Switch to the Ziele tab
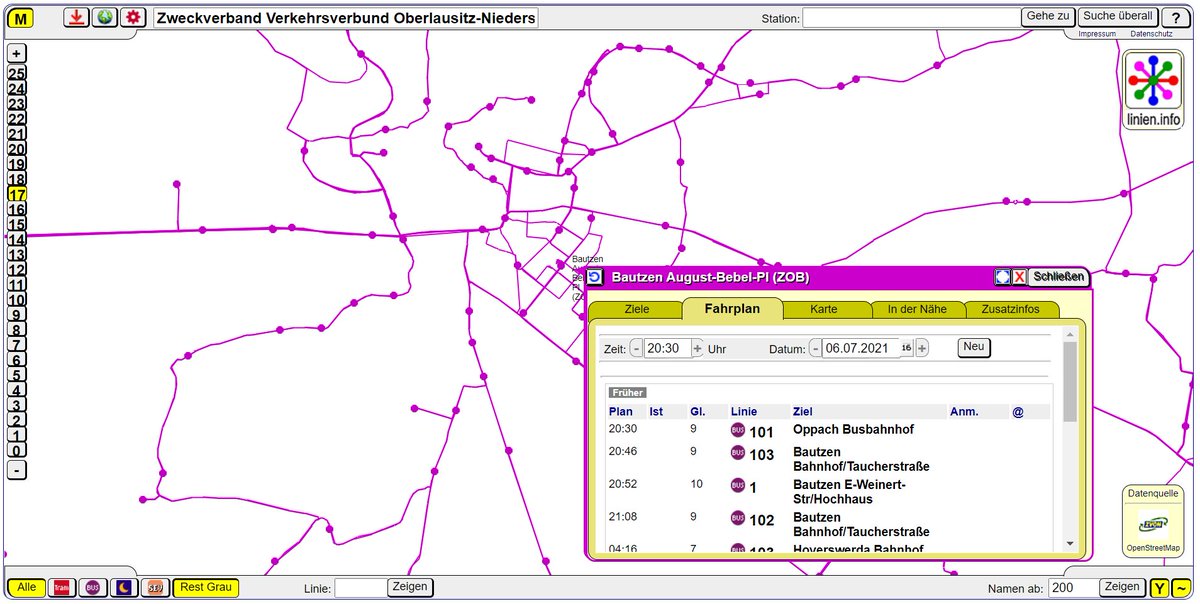Screen dimensions: 1200x604 [x=636, y=309]
